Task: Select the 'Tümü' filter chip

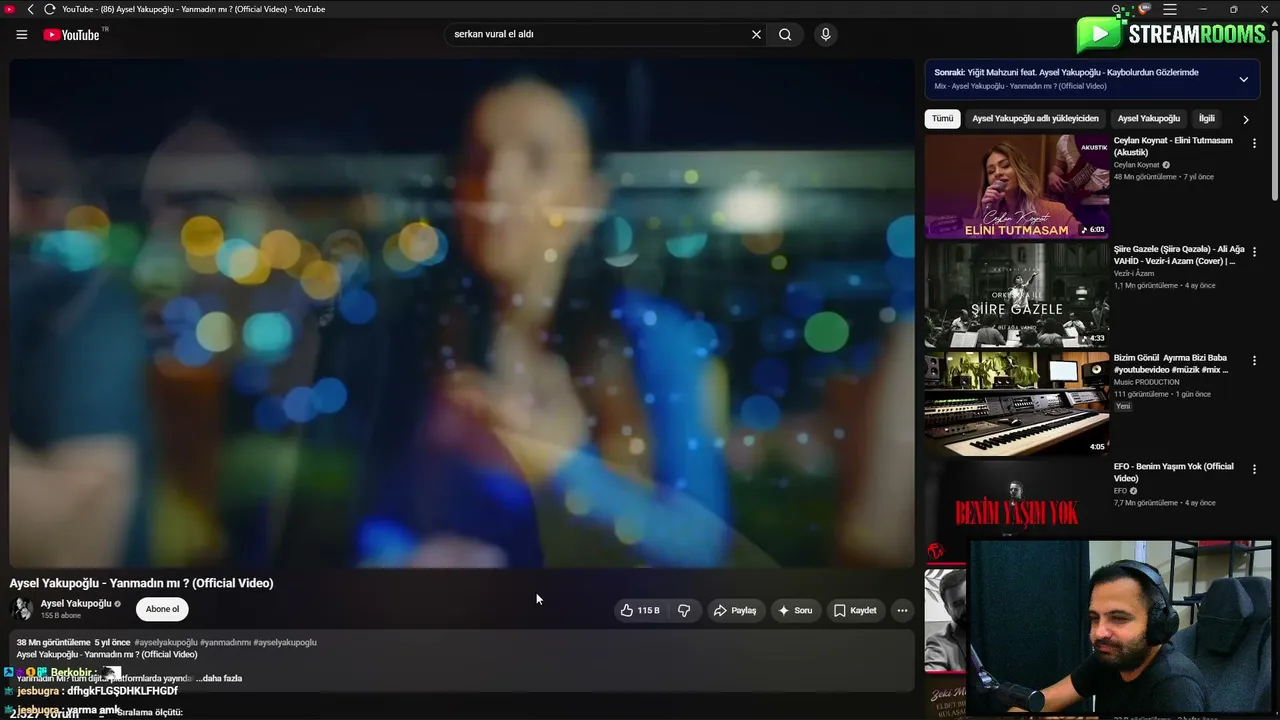Action: pos(943,119)
